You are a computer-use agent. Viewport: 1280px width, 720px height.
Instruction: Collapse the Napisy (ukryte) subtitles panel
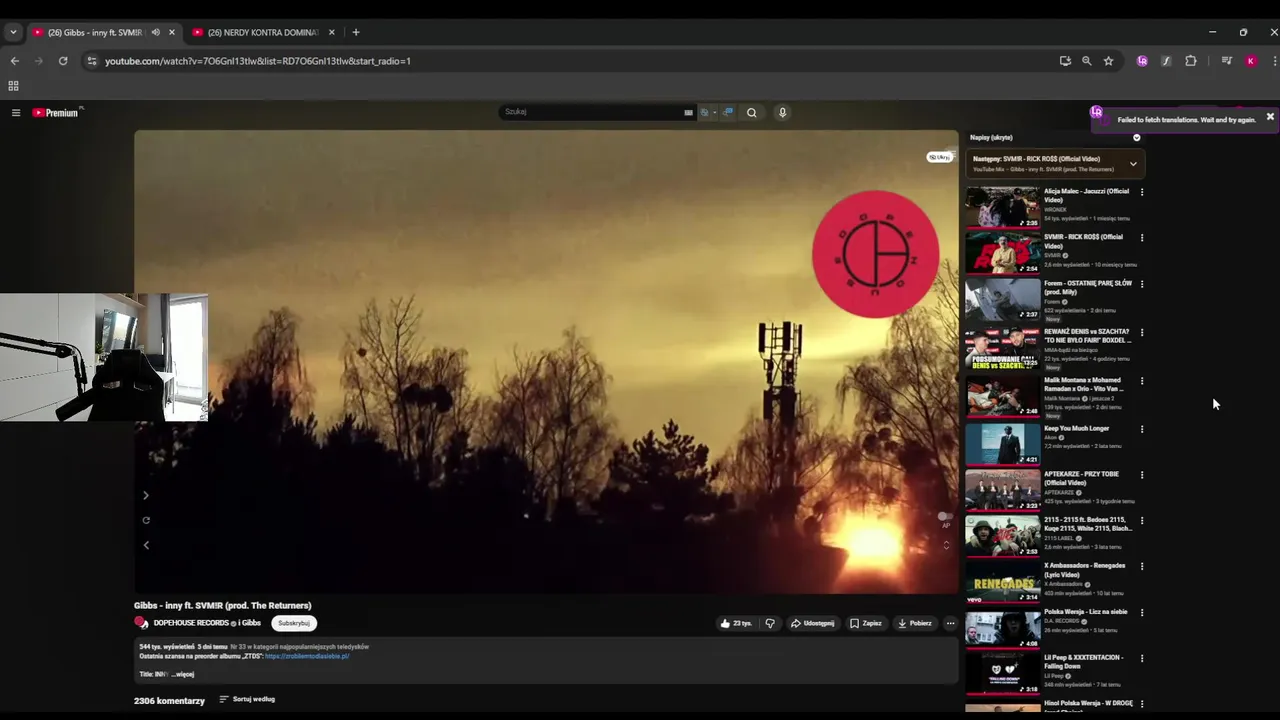tap(1136, 138)
